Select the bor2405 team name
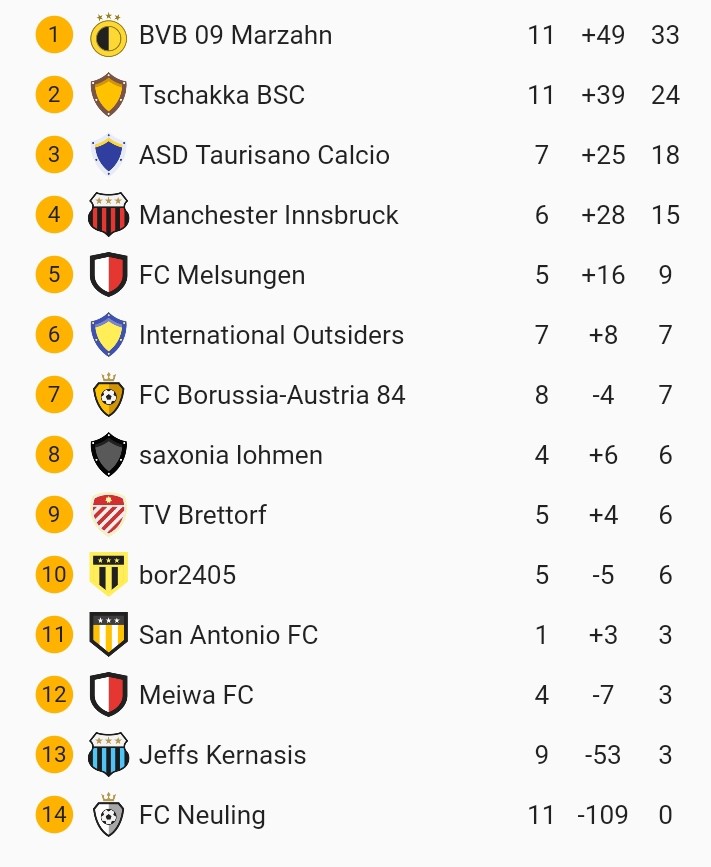This screenshot has width=711, height=867. click(187, 575)
